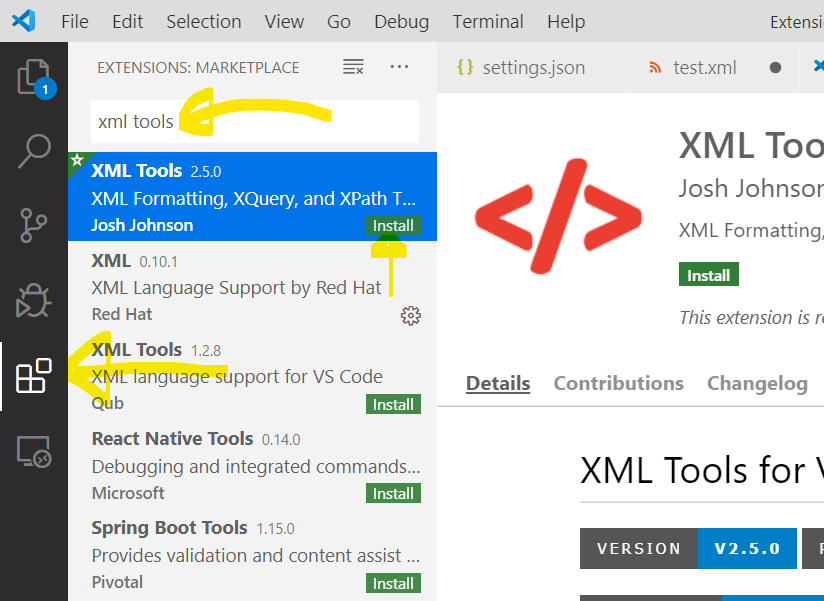Click the manage gear for Red Hat XML
824x601 pixels.
coord(410,316)
